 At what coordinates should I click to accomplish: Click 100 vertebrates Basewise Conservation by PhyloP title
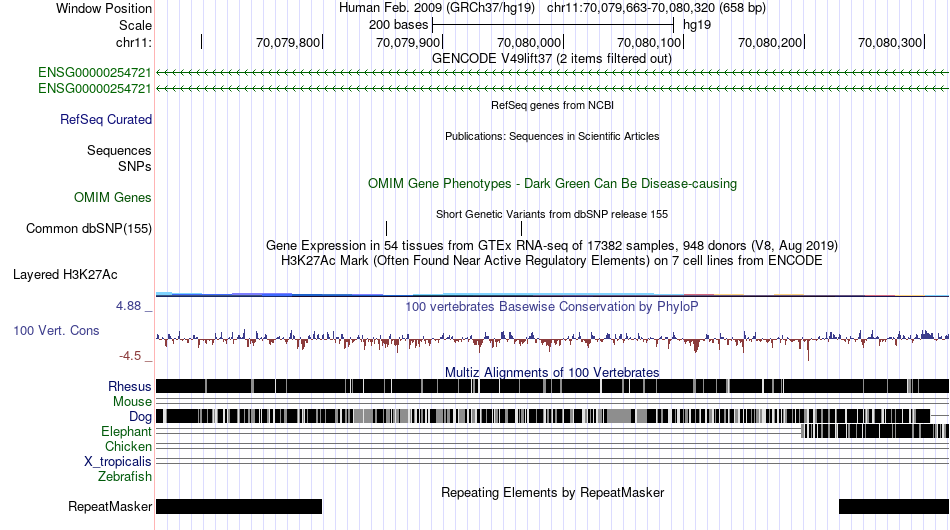coord(552,306)
